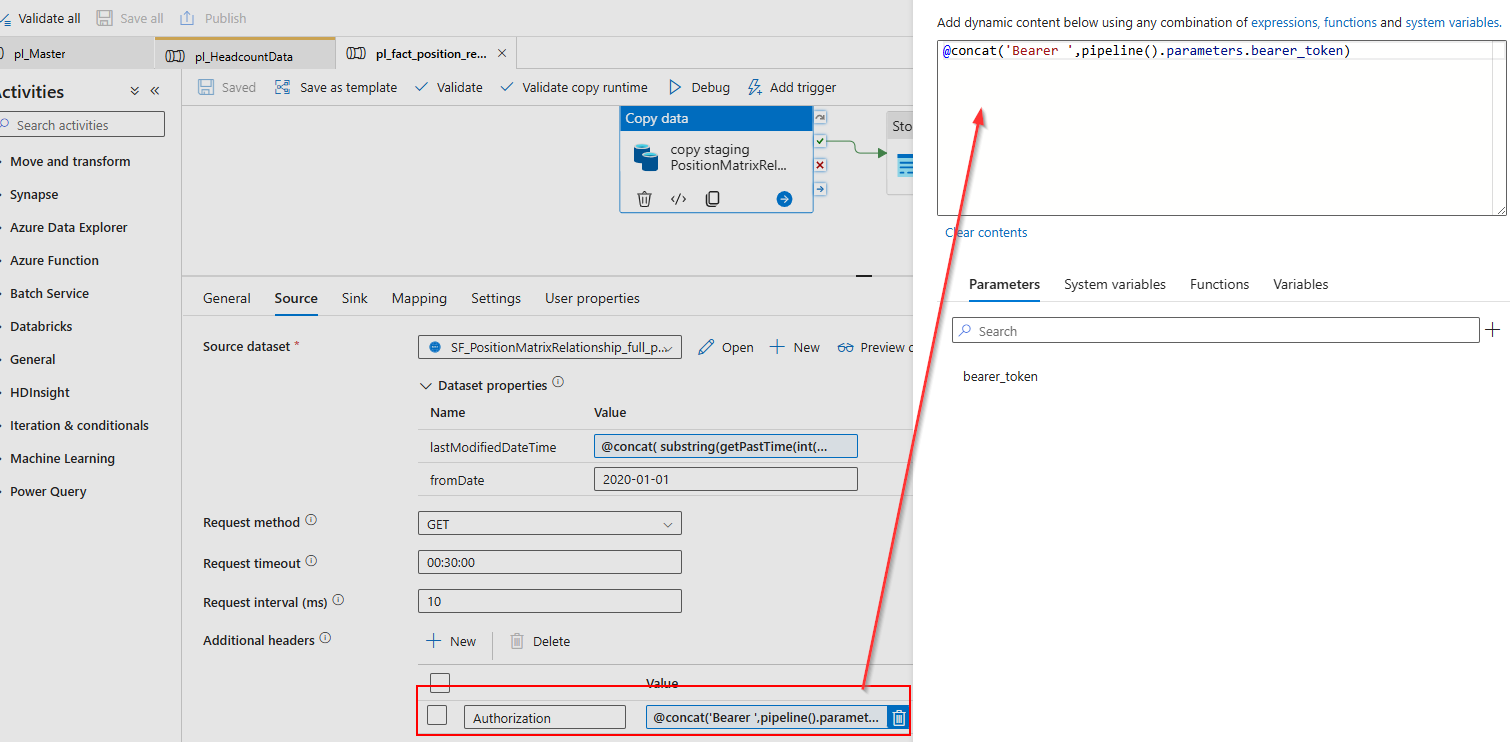The width and height of the screenshot is (1510, 742).
Task: Check the Authorization header row checkbox
Action: tap(437, 715)
